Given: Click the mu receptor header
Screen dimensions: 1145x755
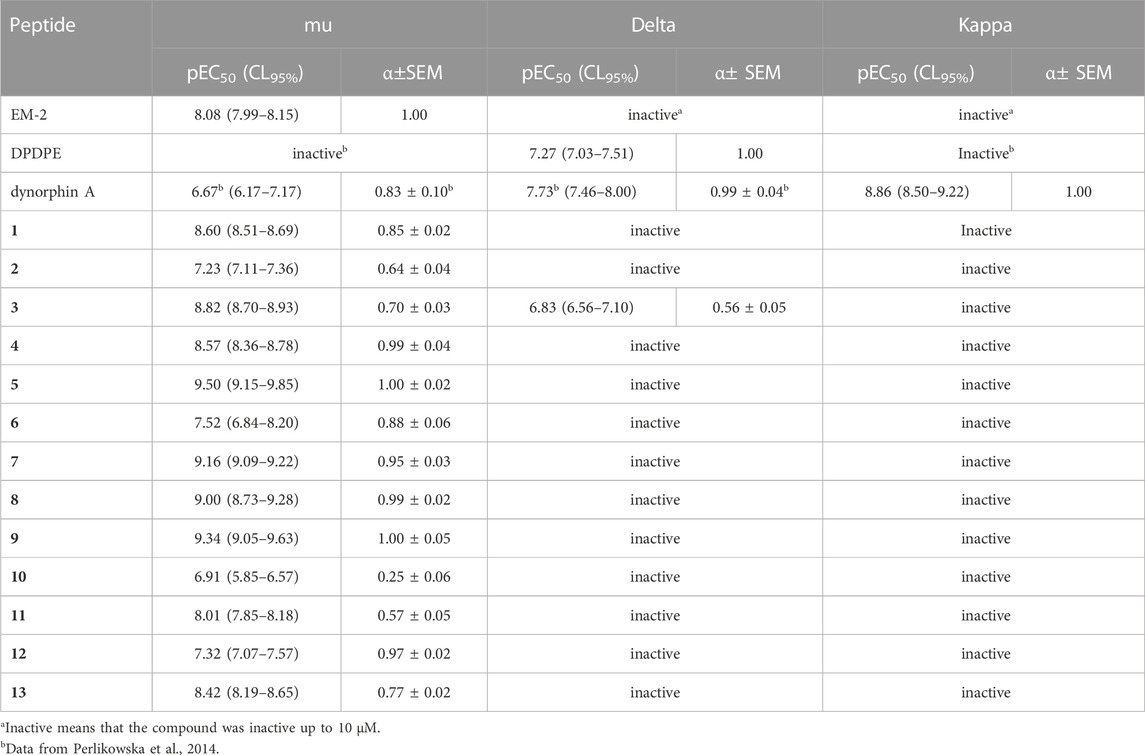Looking at the screenshot, I should click(x=318, y=20).
